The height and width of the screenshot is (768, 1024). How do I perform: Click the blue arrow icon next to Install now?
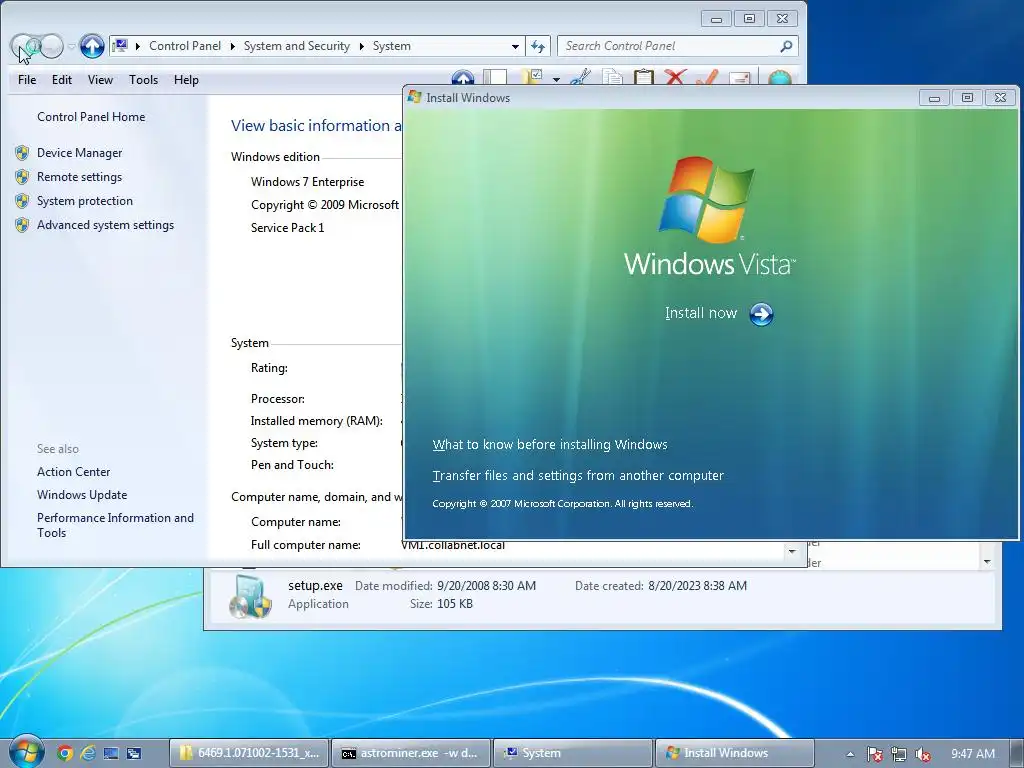[761, 314]
